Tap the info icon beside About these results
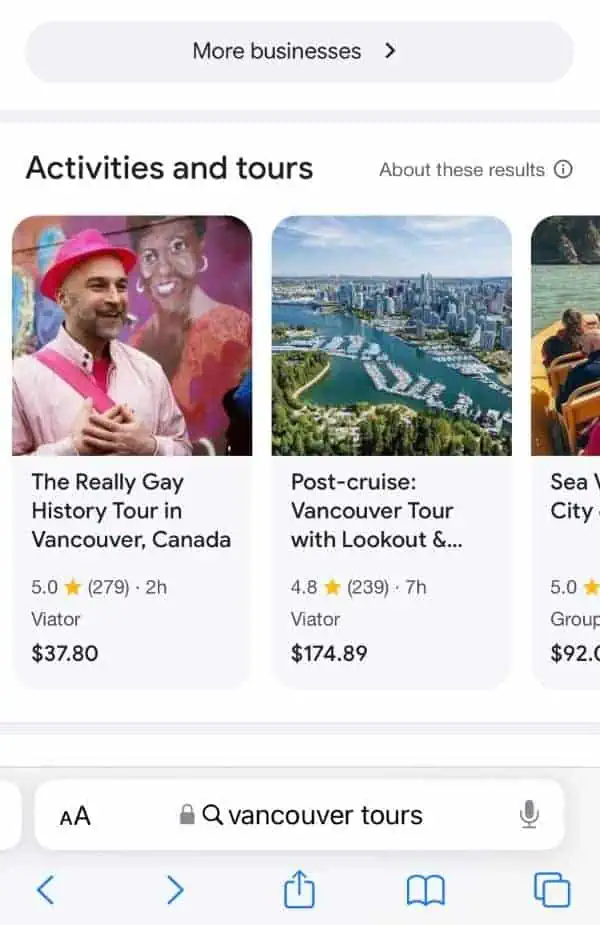This screenshot has height=925, width=600. pos(563,169)
